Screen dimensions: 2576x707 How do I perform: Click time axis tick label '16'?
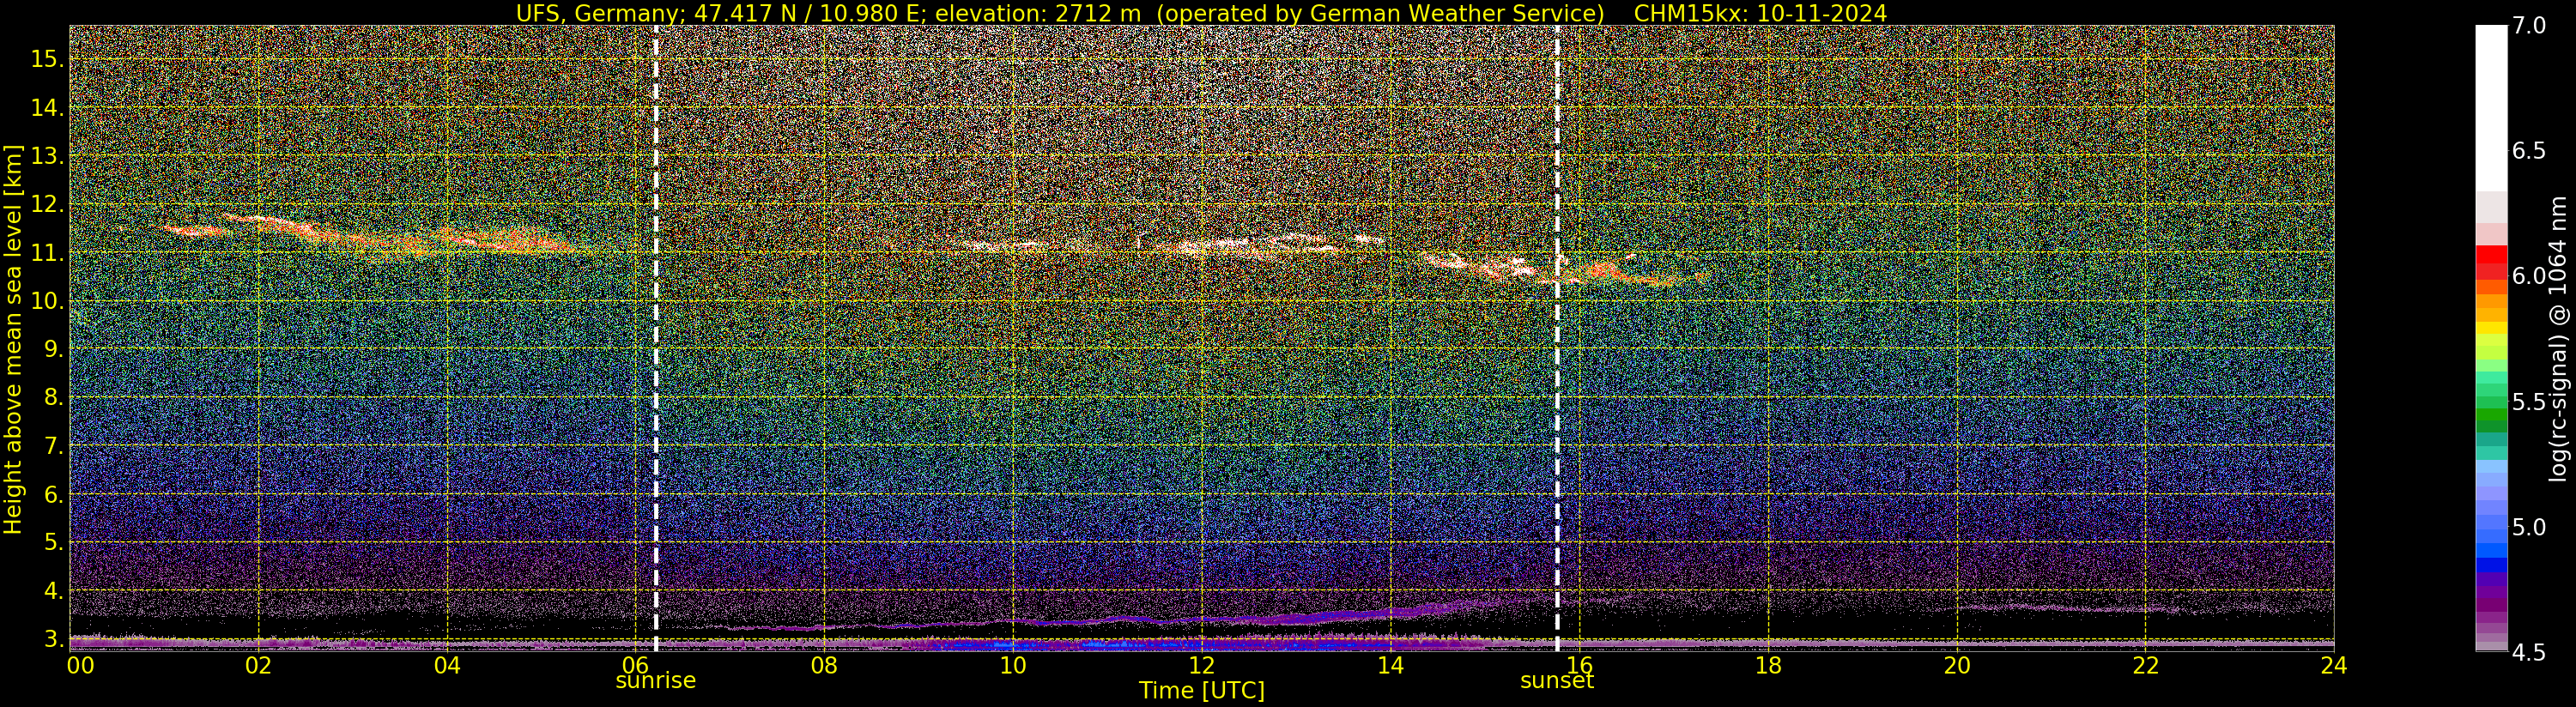pyautogui.click(x=1579, y=665)
